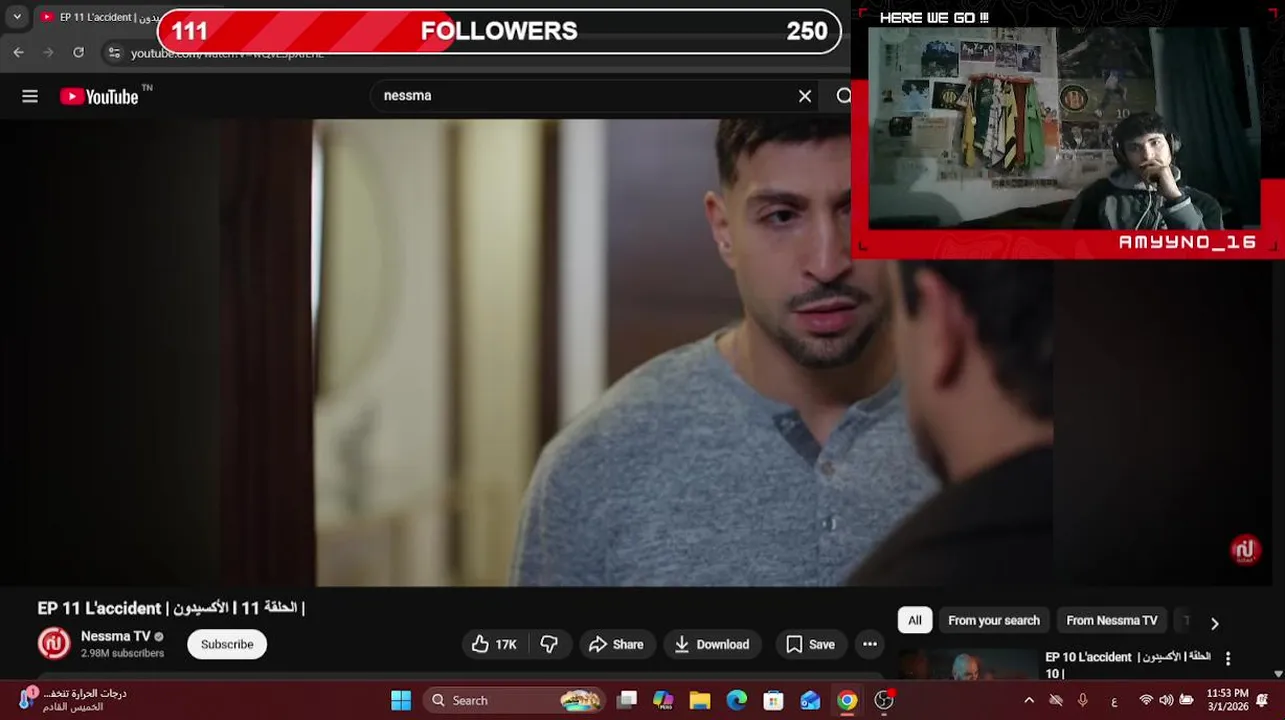Open the notifications bell icon
Viewport: 1285px width, 720px height.
(x=1263, y=700)
